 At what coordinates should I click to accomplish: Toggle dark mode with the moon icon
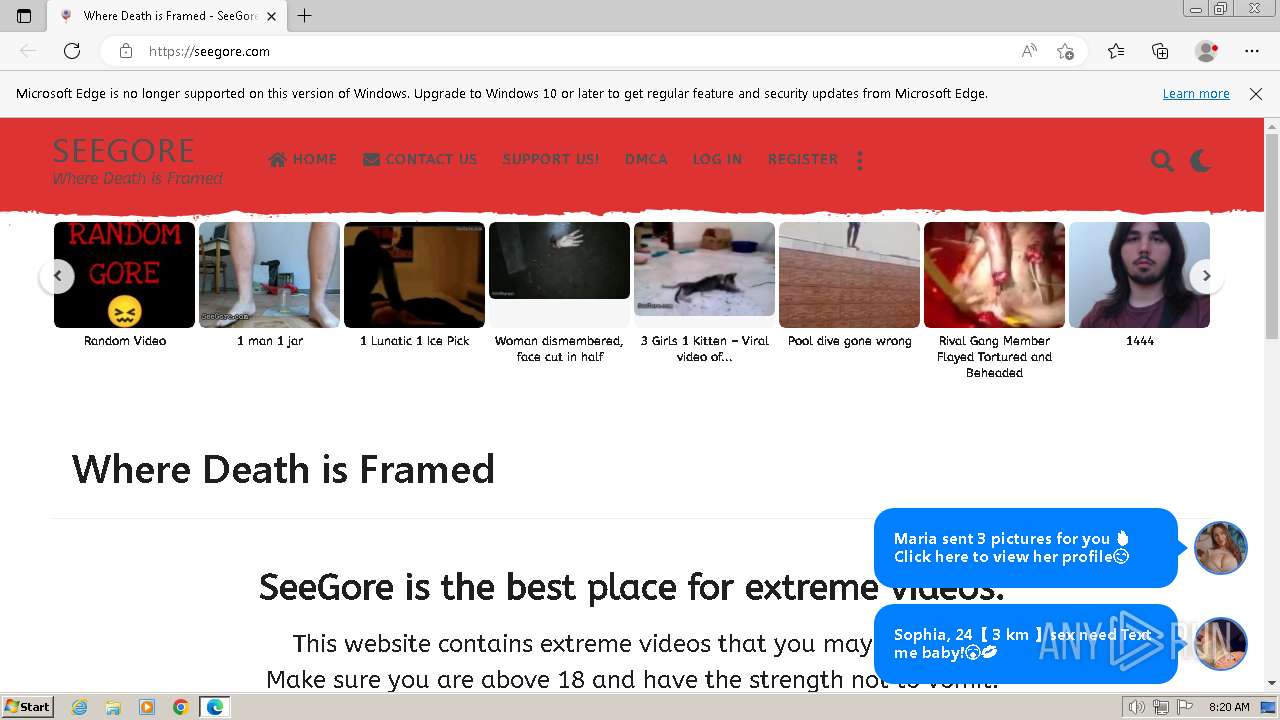pos(1201,161)
